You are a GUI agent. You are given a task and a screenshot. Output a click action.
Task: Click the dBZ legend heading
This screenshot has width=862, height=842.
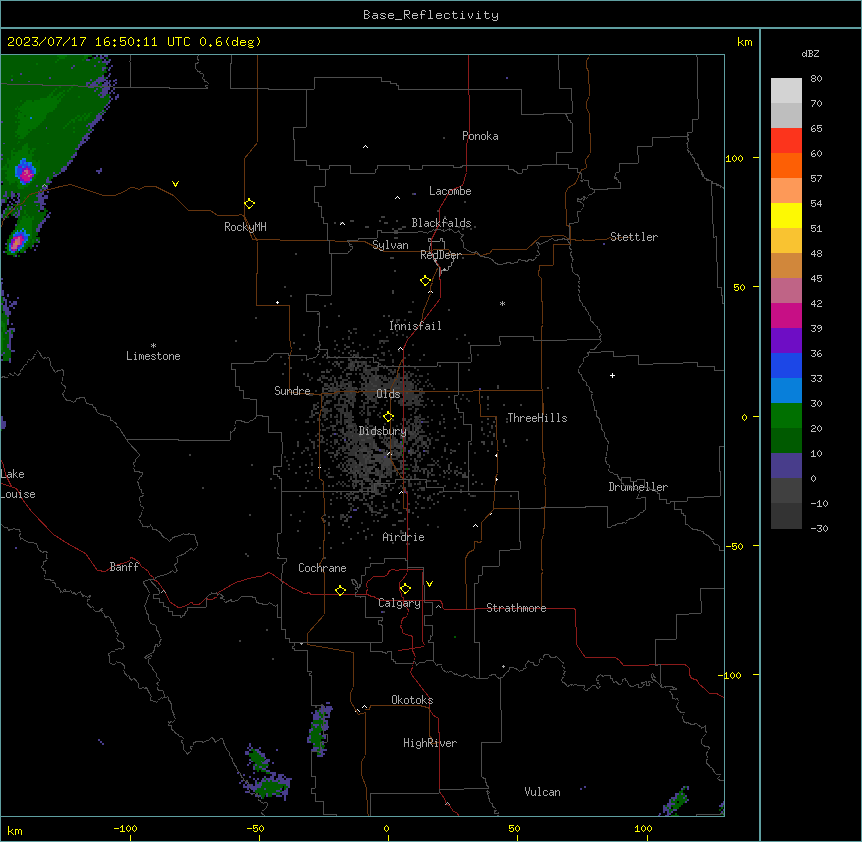810,53
